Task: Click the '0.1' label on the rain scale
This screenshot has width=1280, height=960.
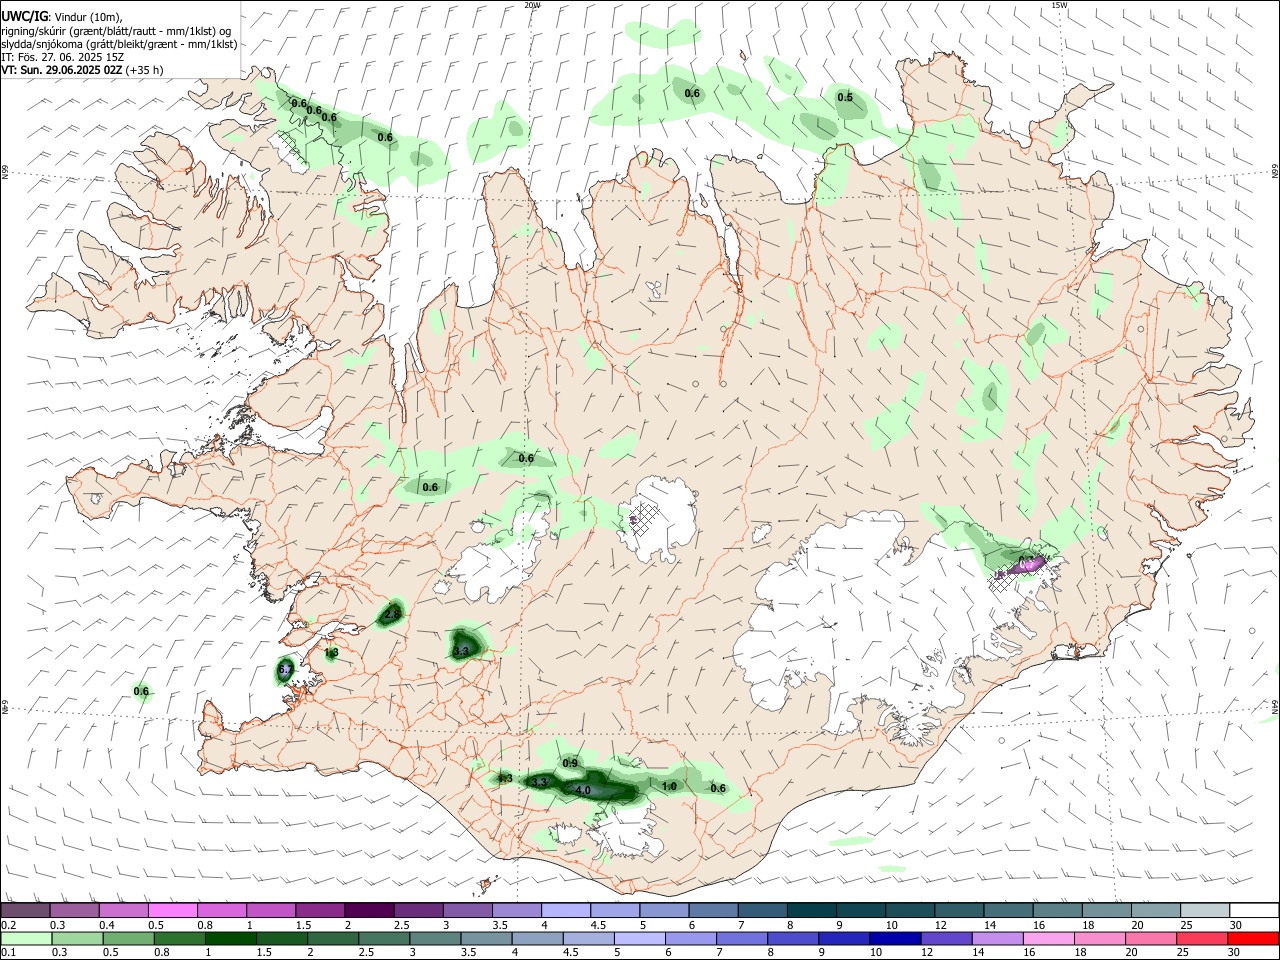Action: [8, 953]
